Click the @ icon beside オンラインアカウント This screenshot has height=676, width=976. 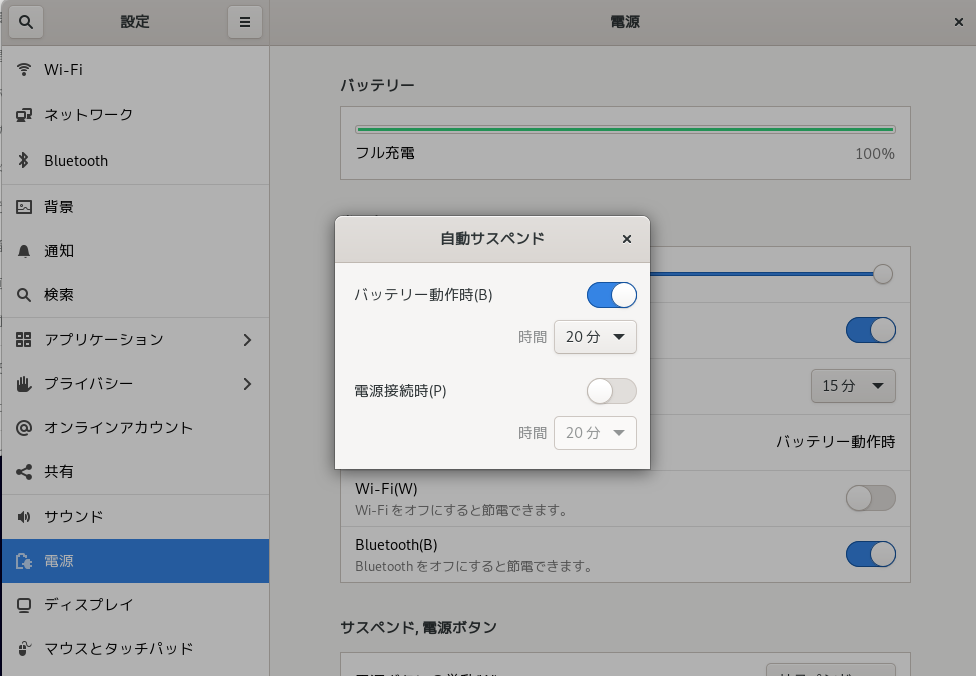coord(24,428)
